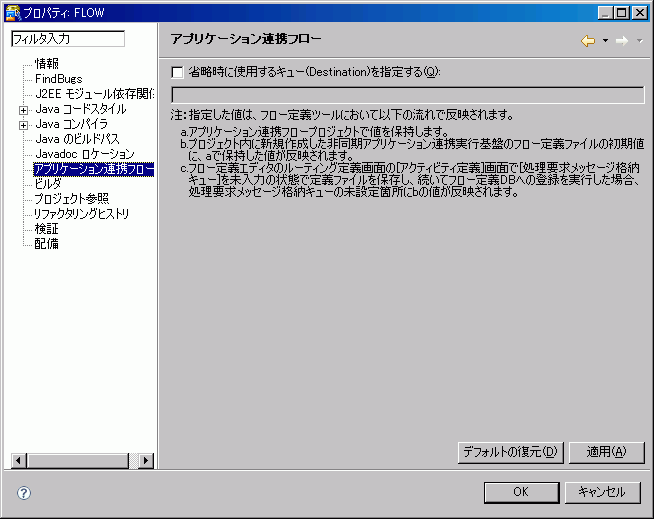The width and height of the screenshot is (654, 519).
Task: Open the back history dropdown arrow
Action: [x=605, y=42]
